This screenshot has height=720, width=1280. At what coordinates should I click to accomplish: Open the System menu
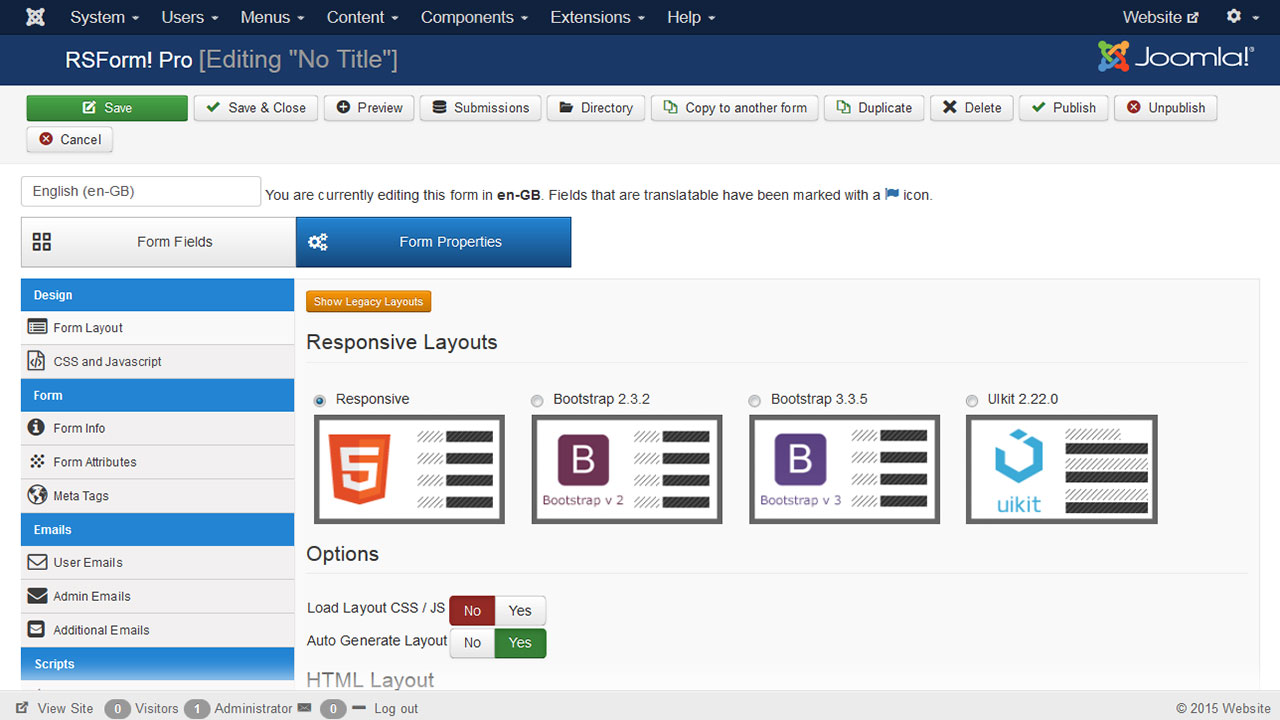[x=104, y=17]
